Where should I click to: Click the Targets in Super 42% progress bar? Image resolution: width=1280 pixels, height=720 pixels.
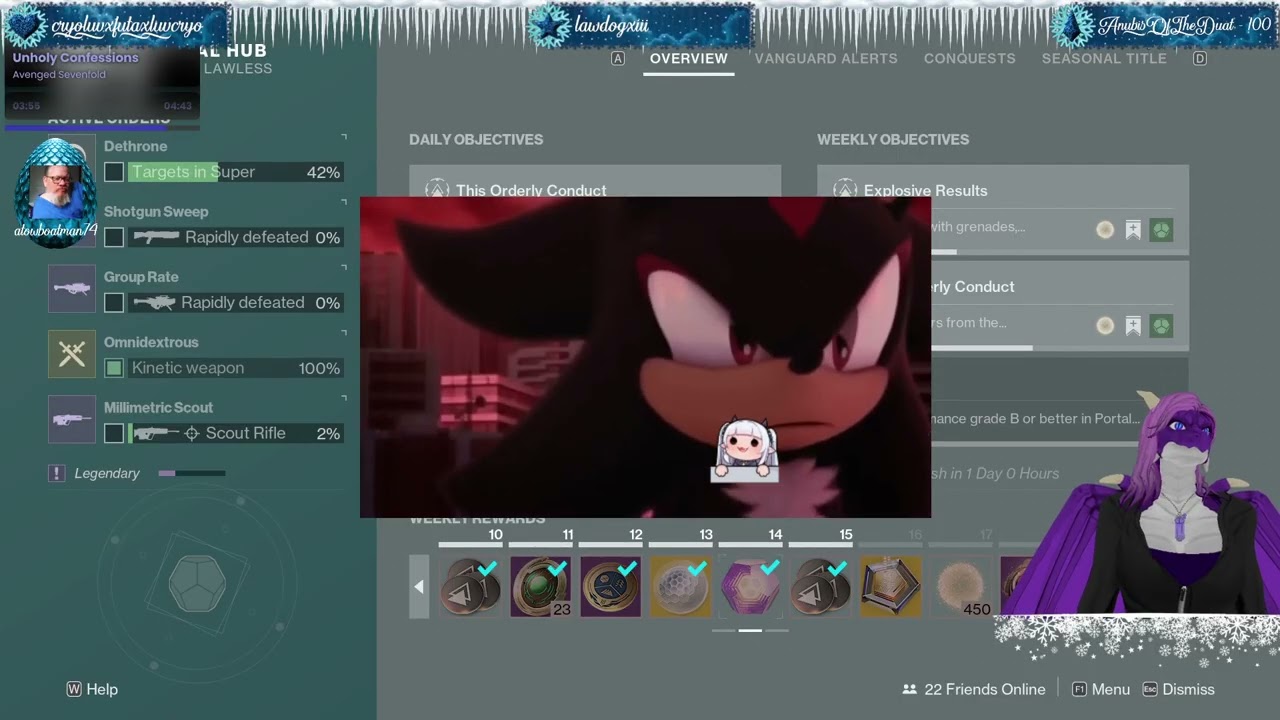(236, 172)
